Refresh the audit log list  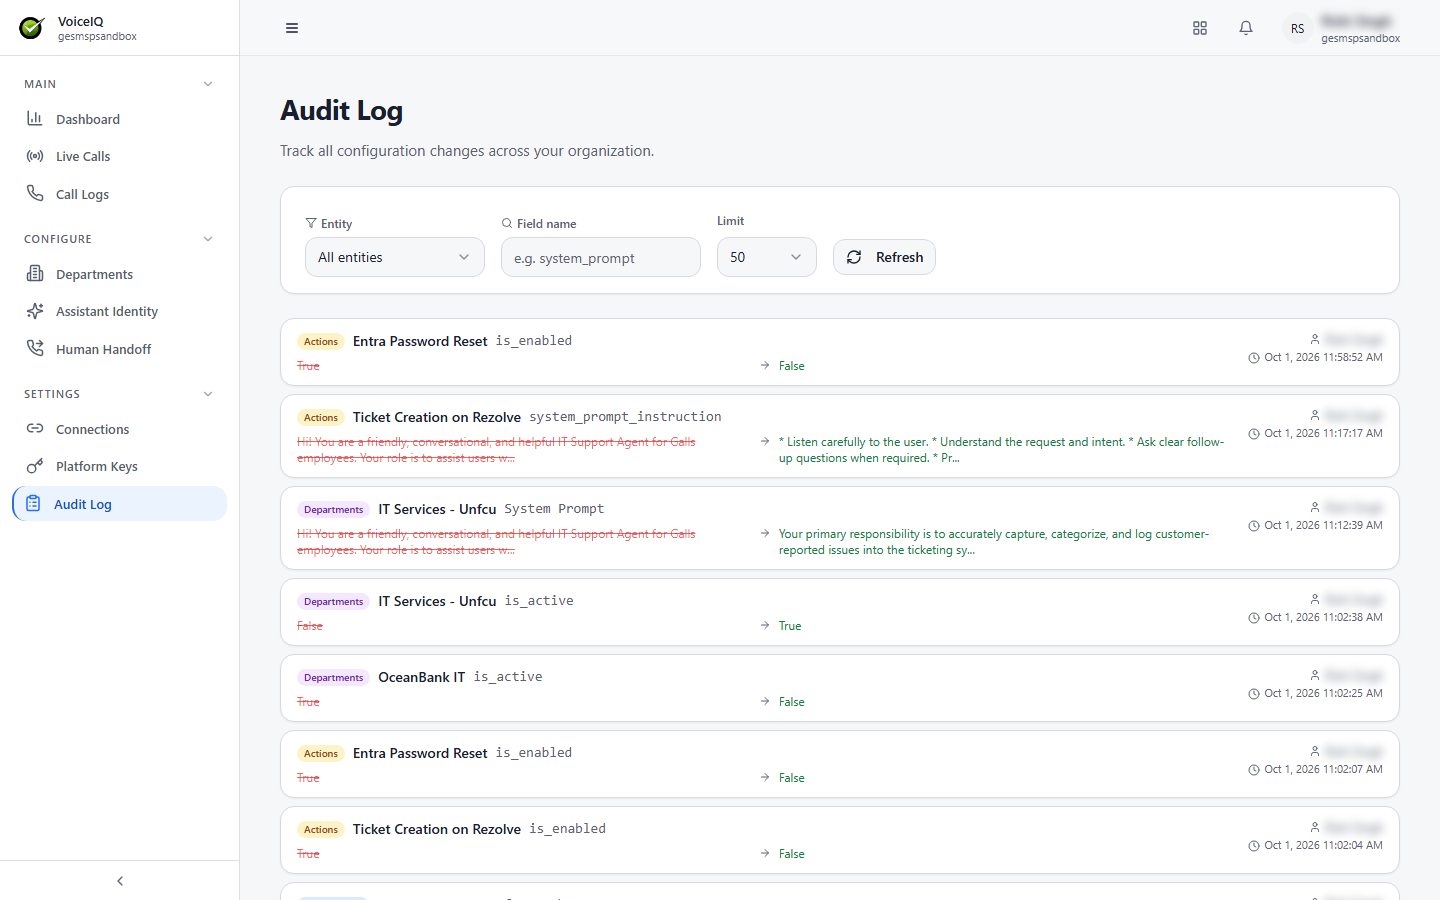[x=884, y=257]
